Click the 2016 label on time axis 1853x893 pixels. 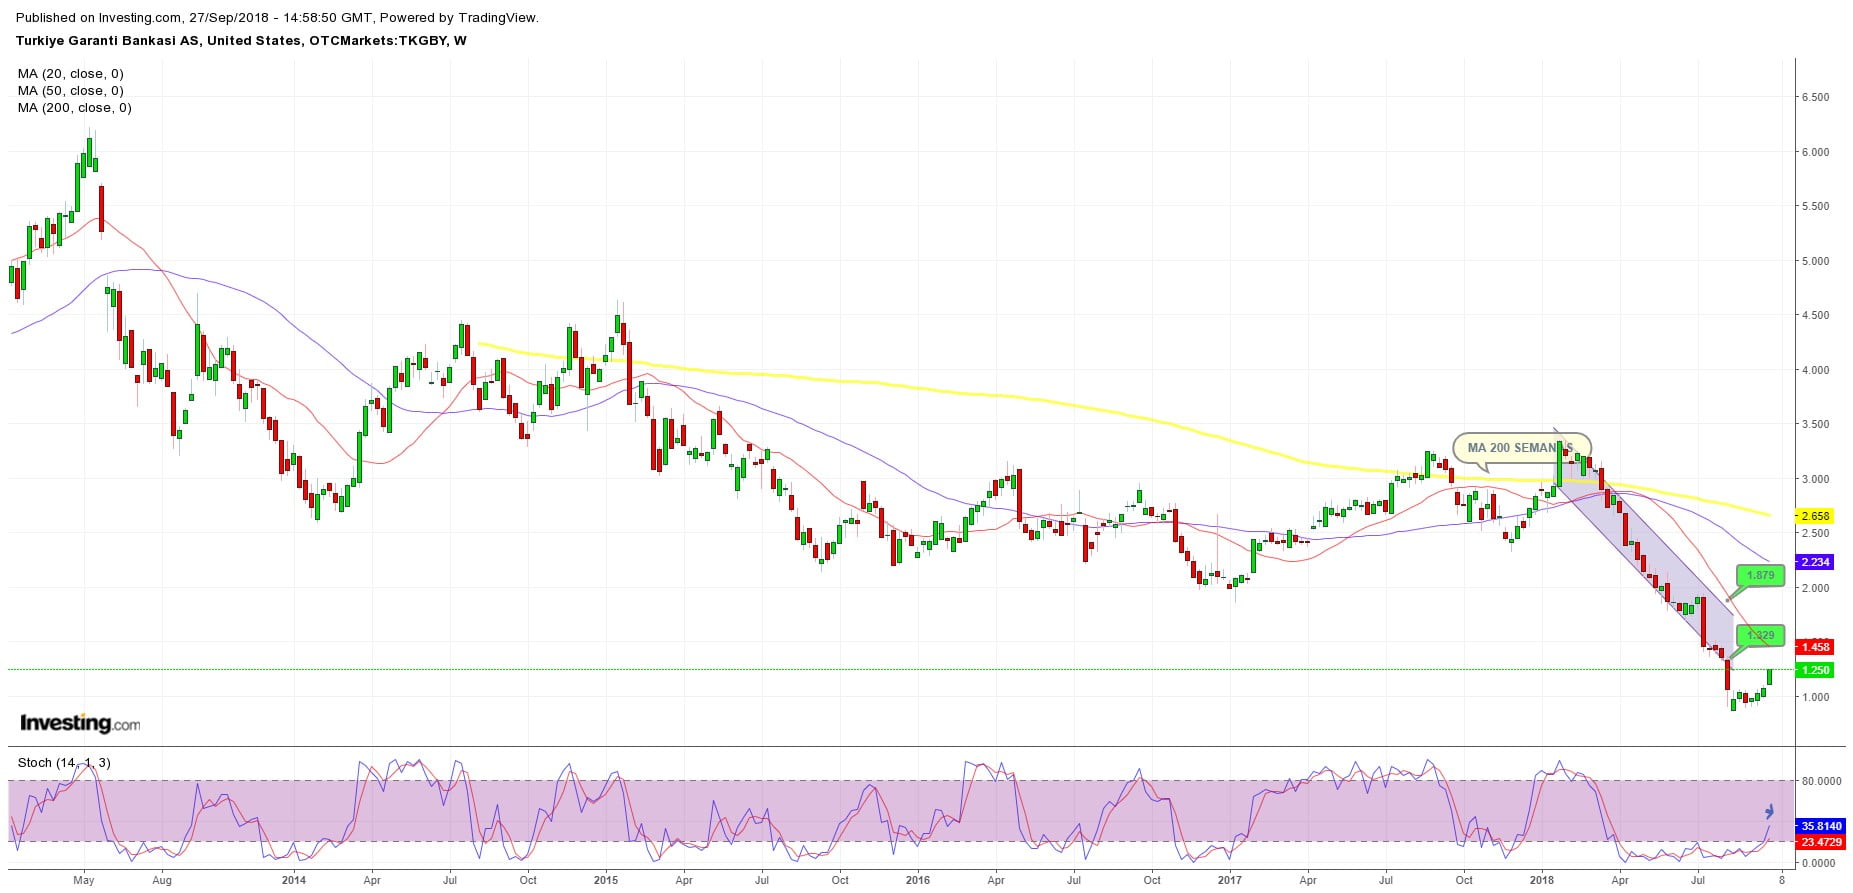click(917, 881)
